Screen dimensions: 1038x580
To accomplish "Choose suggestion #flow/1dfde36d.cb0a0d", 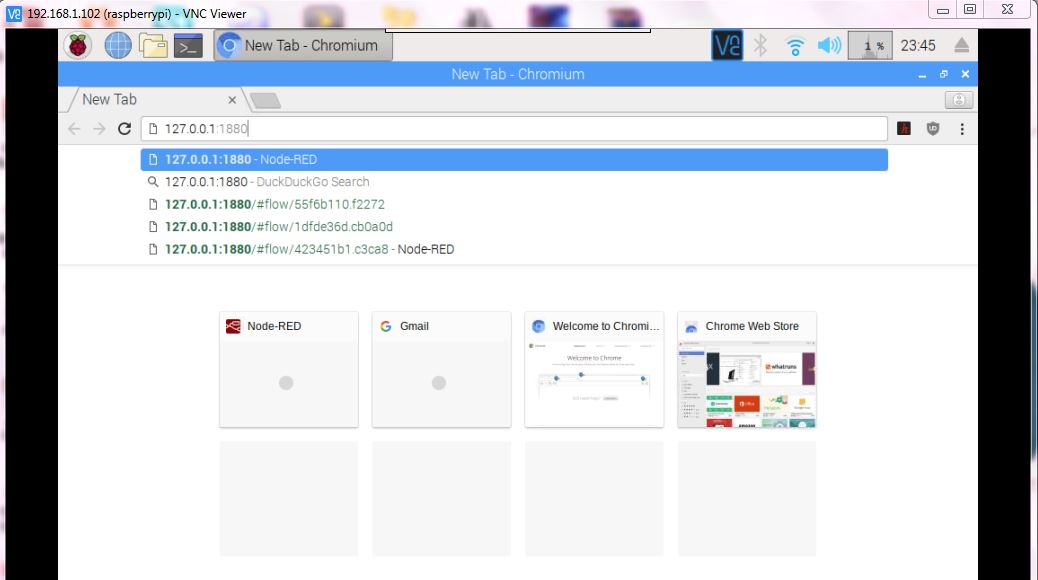I will [x=514, y=227].
